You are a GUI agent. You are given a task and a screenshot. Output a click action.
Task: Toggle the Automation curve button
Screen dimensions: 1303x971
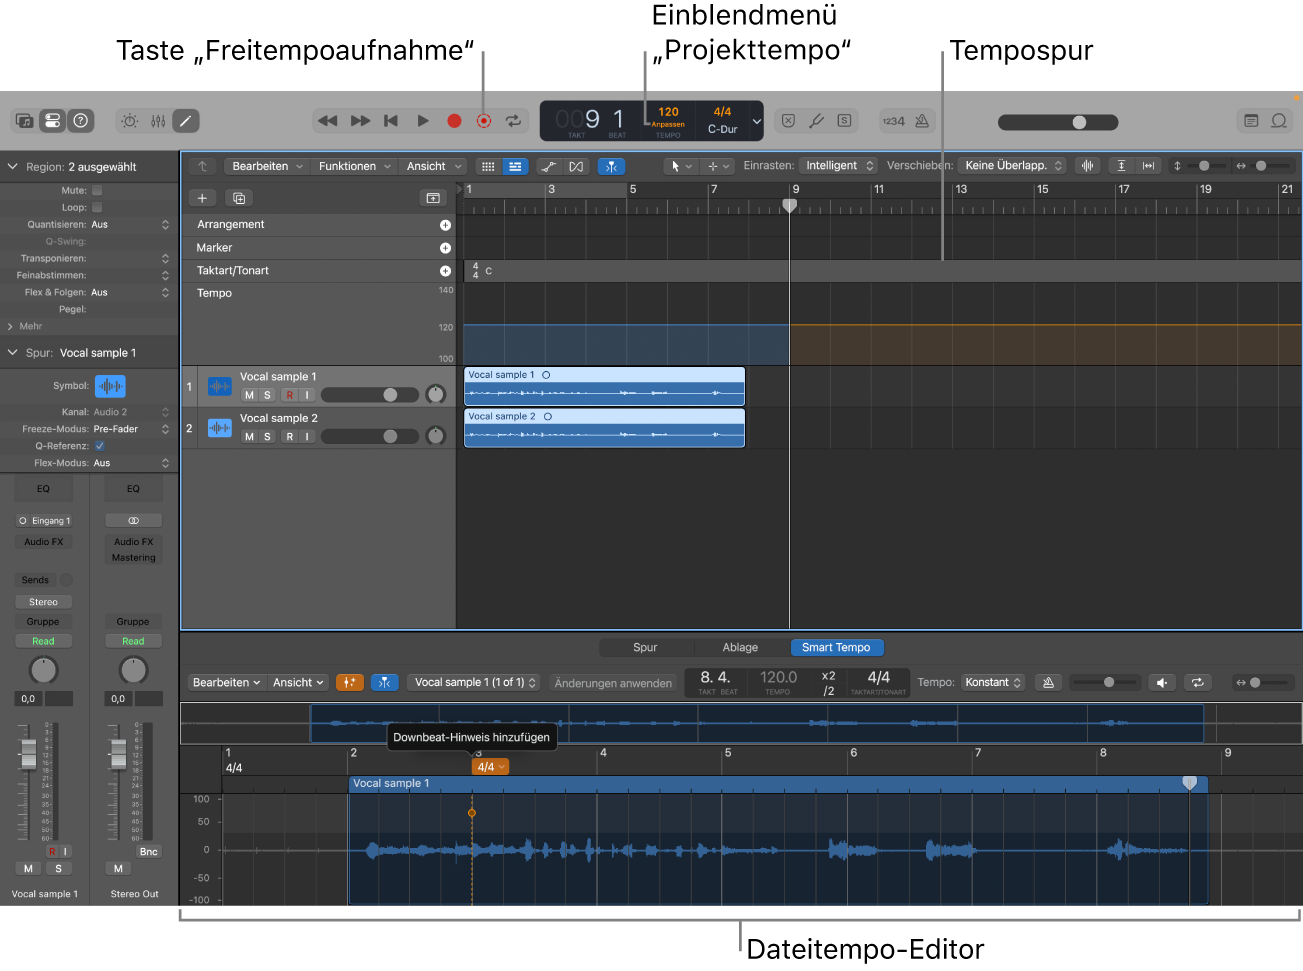(549, 166)
